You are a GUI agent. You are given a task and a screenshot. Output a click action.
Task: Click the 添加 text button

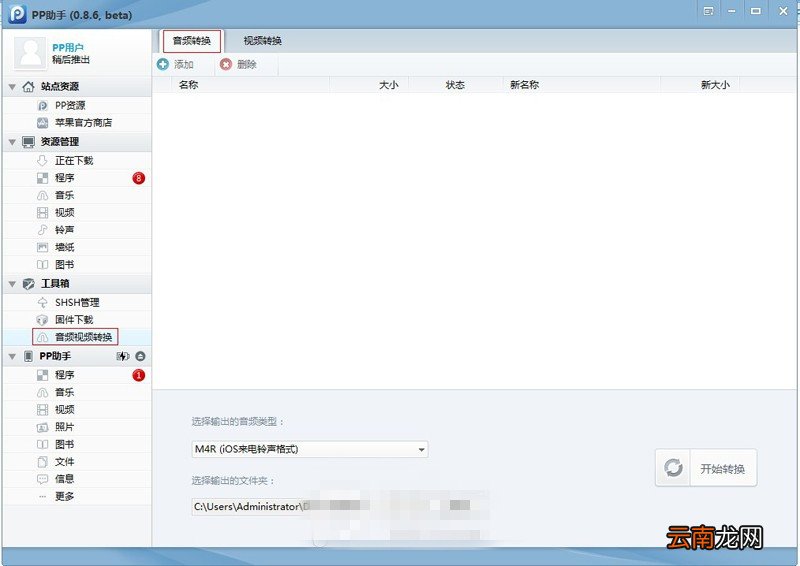184,64
